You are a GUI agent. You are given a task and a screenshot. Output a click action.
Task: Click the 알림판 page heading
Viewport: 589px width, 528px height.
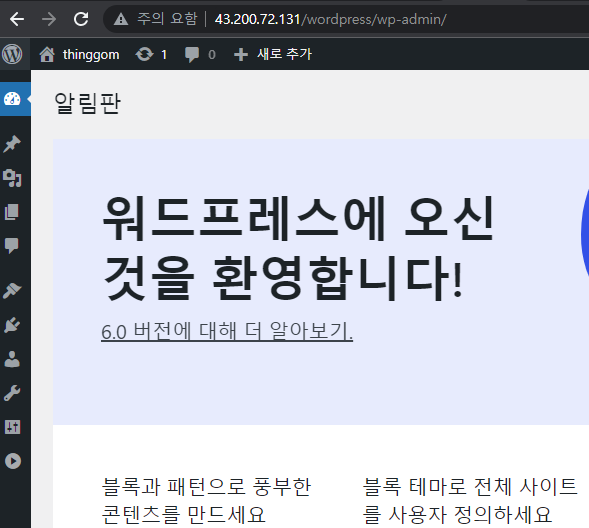tap(87, 103)
